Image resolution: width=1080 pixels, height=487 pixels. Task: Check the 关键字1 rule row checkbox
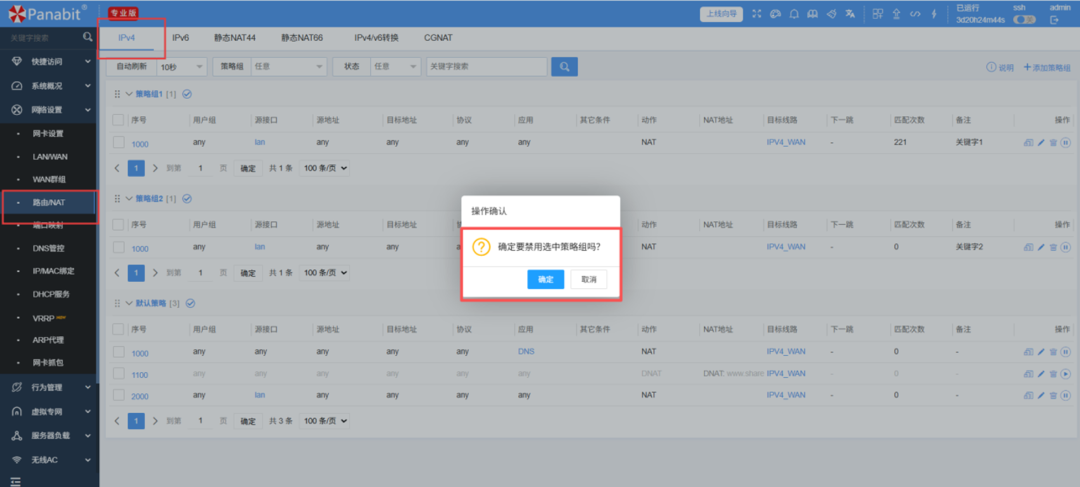[x=118, y=143]
